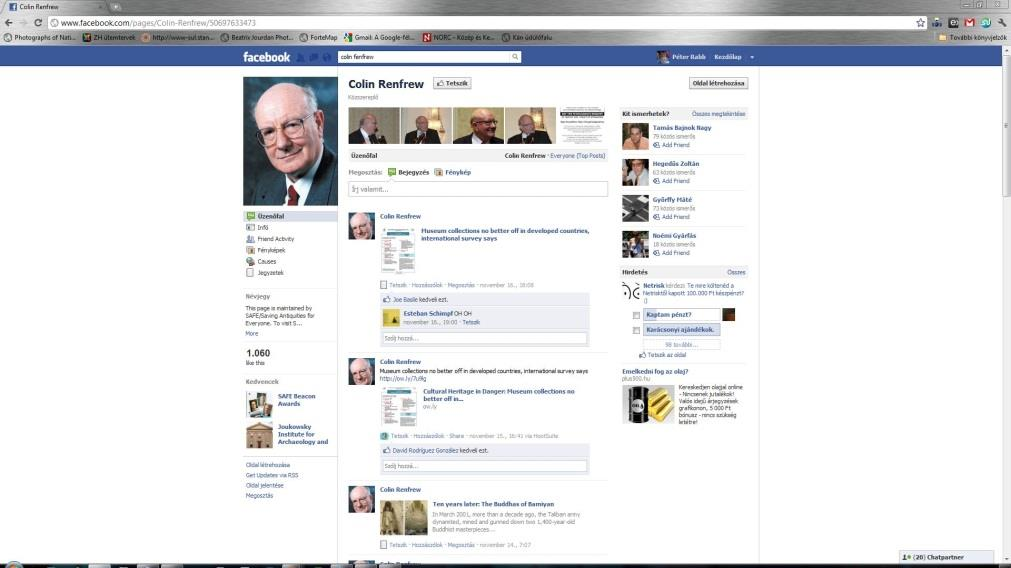Click Megosztás link in left sidebar
Viewport: 1011px width, 568px height.
[259, 496]
